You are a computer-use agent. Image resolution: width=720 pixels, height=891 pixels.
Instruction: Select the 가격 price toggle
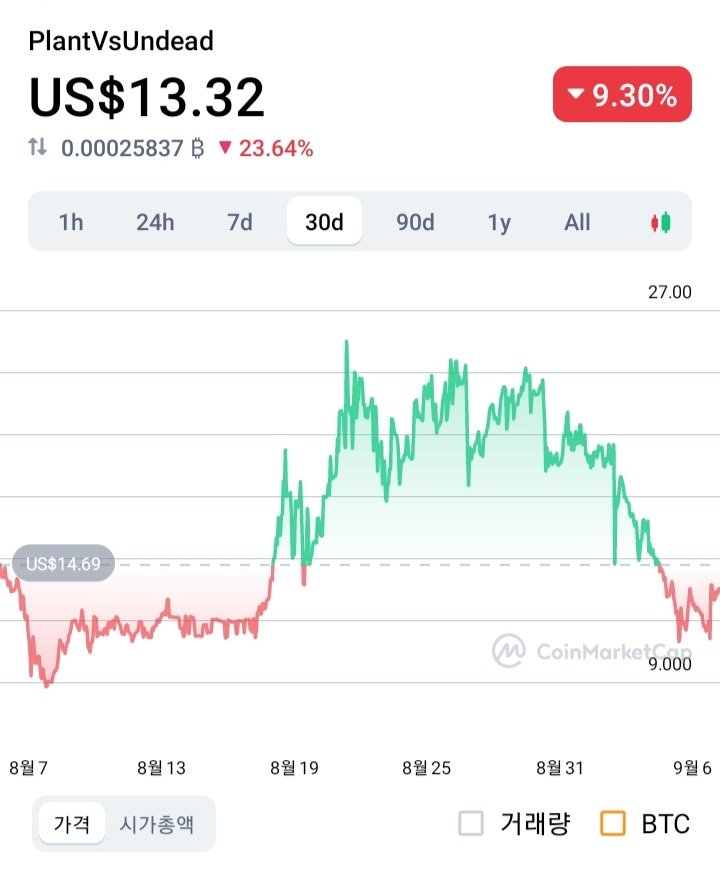(x=72, y=824)
